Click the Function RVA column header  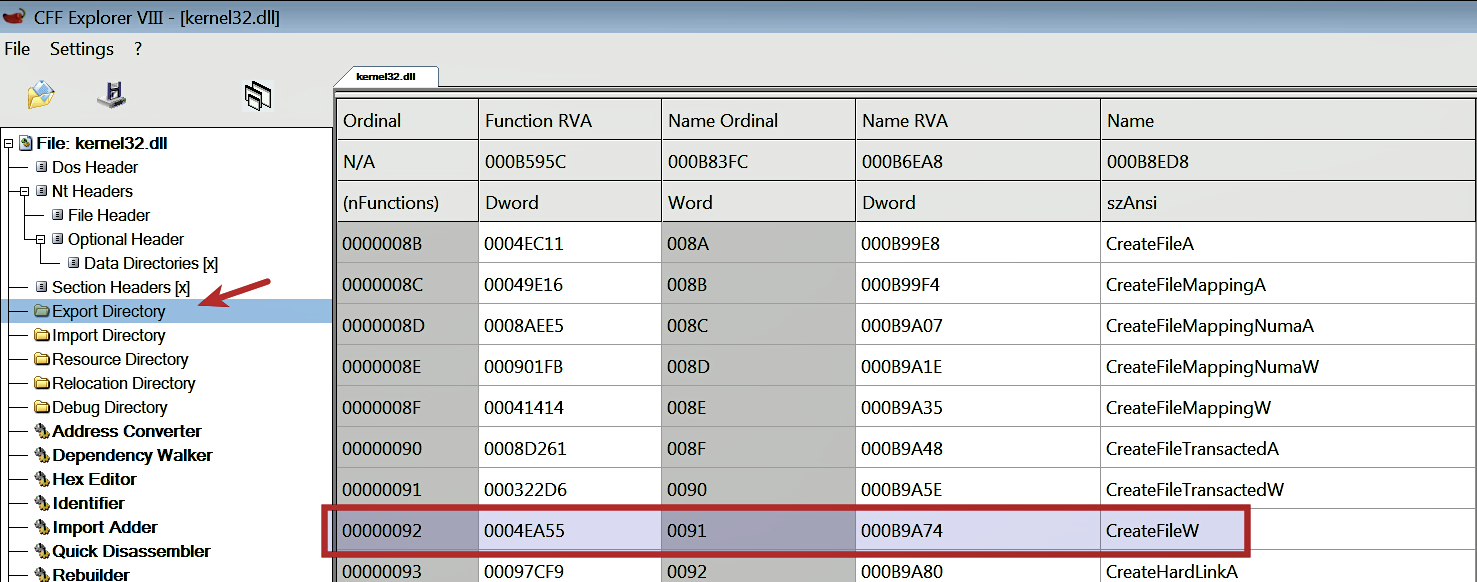(570, 120)
